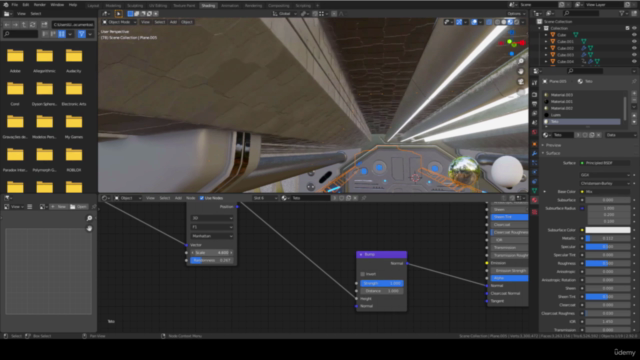Open the node editor Add menu
Image resolution: width=640 pixels, height=360 pixels.
pos(178,198)
